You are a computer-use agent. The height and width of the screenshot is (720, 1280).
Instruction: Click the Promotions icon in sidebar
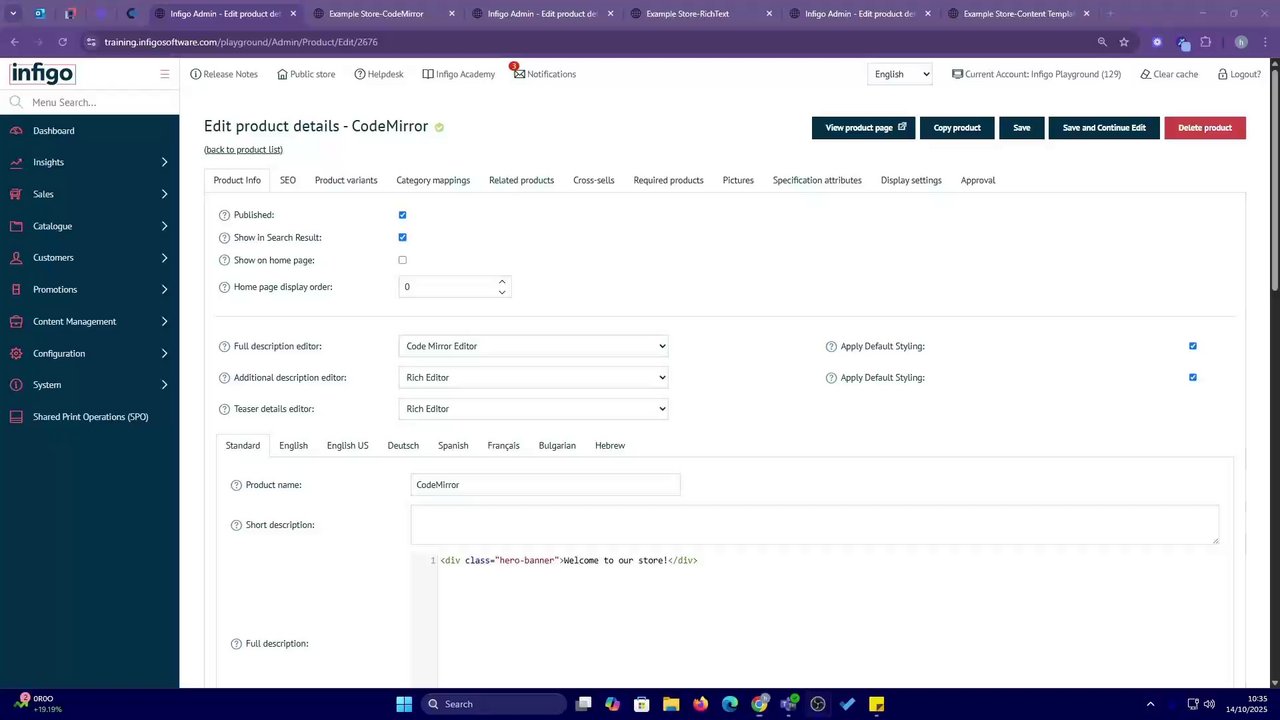[16, 290]
